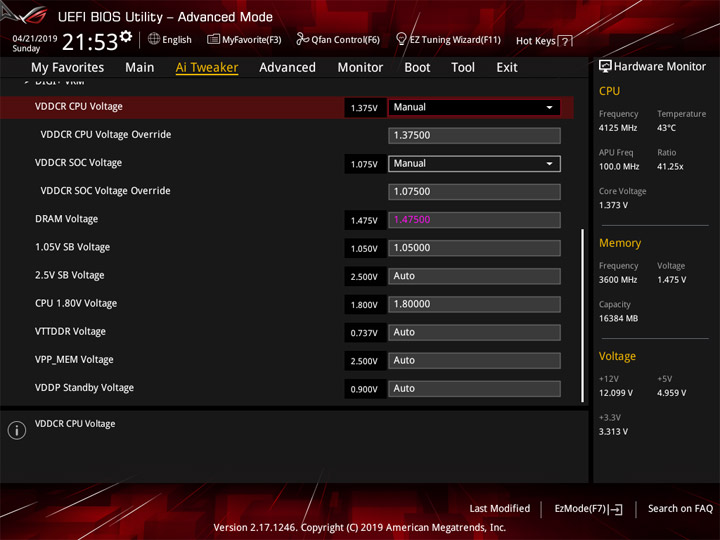Open the VDDCR SOC Voltage Manual dropdown

(474, 164)
